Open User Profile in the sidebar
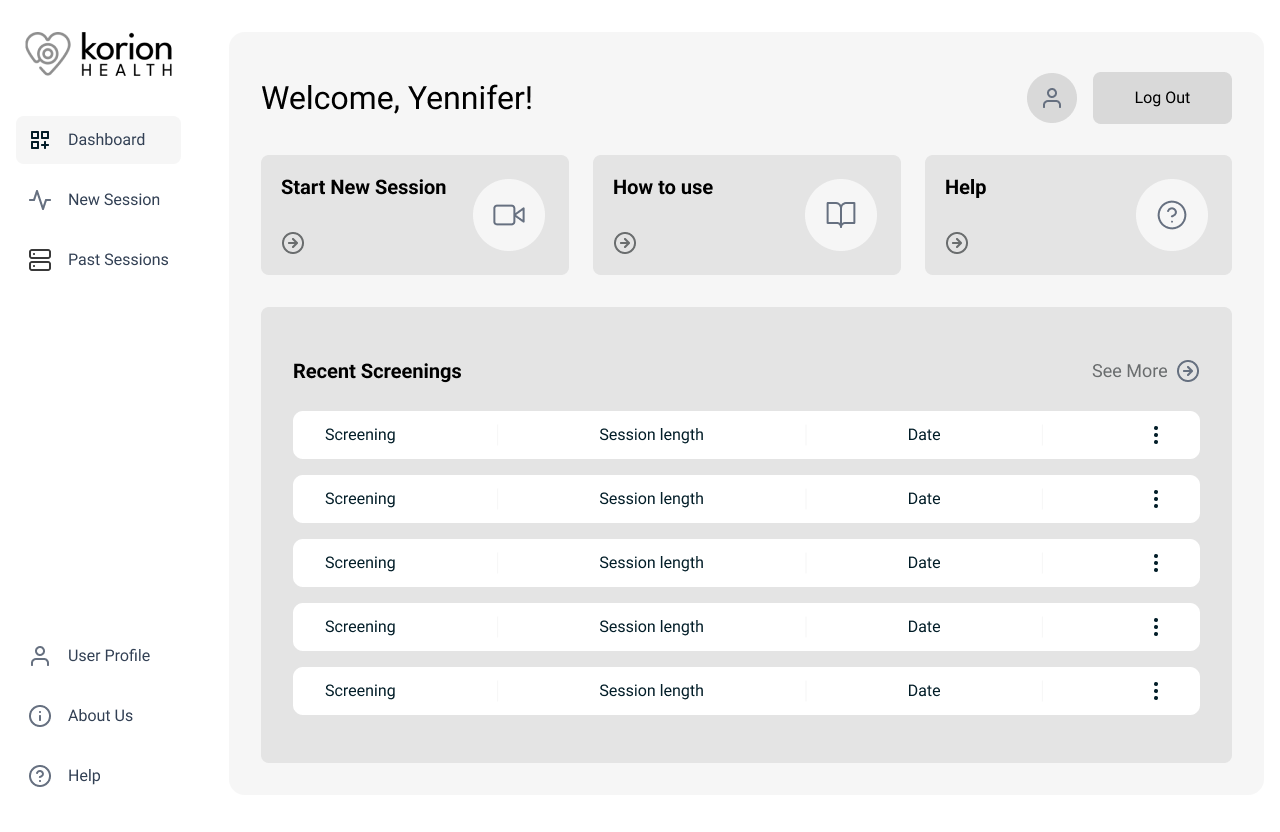The image size is (1280, 832). 98,656
